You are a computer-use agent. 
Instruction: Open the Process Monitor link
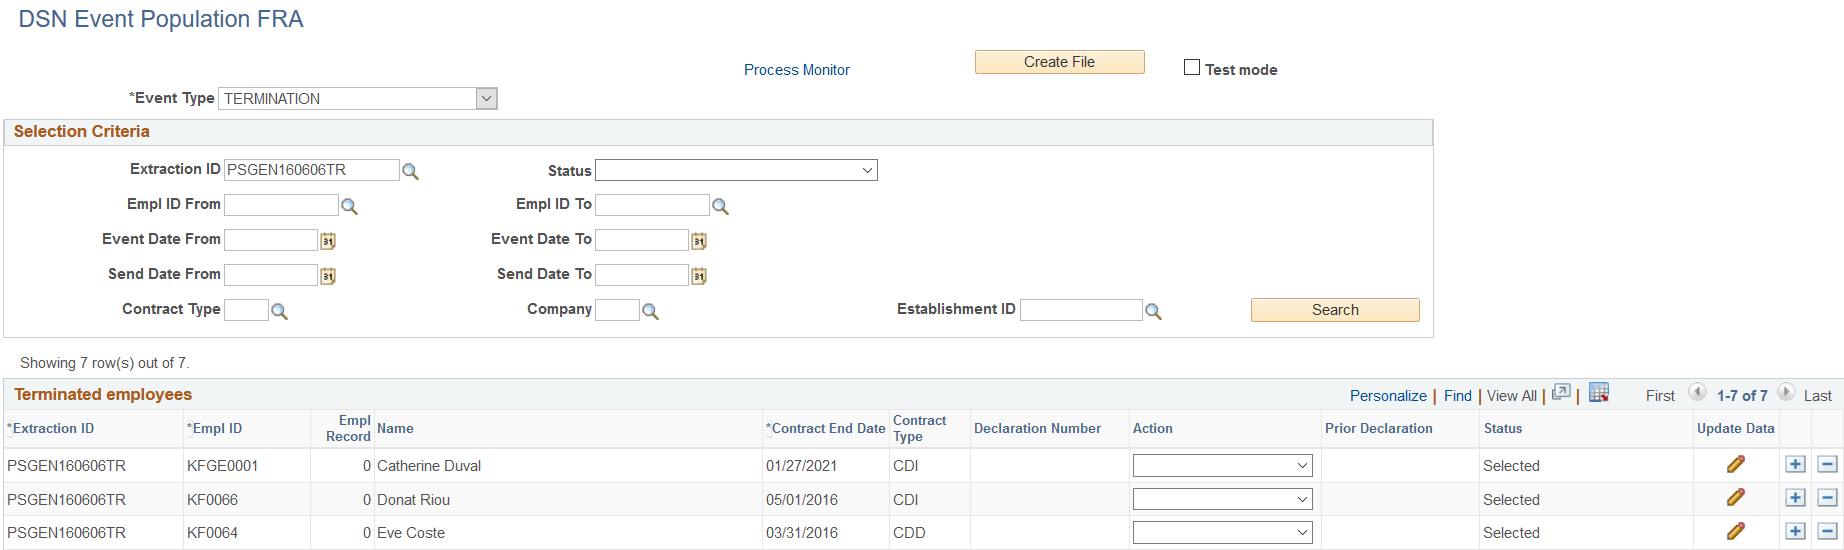796,70
